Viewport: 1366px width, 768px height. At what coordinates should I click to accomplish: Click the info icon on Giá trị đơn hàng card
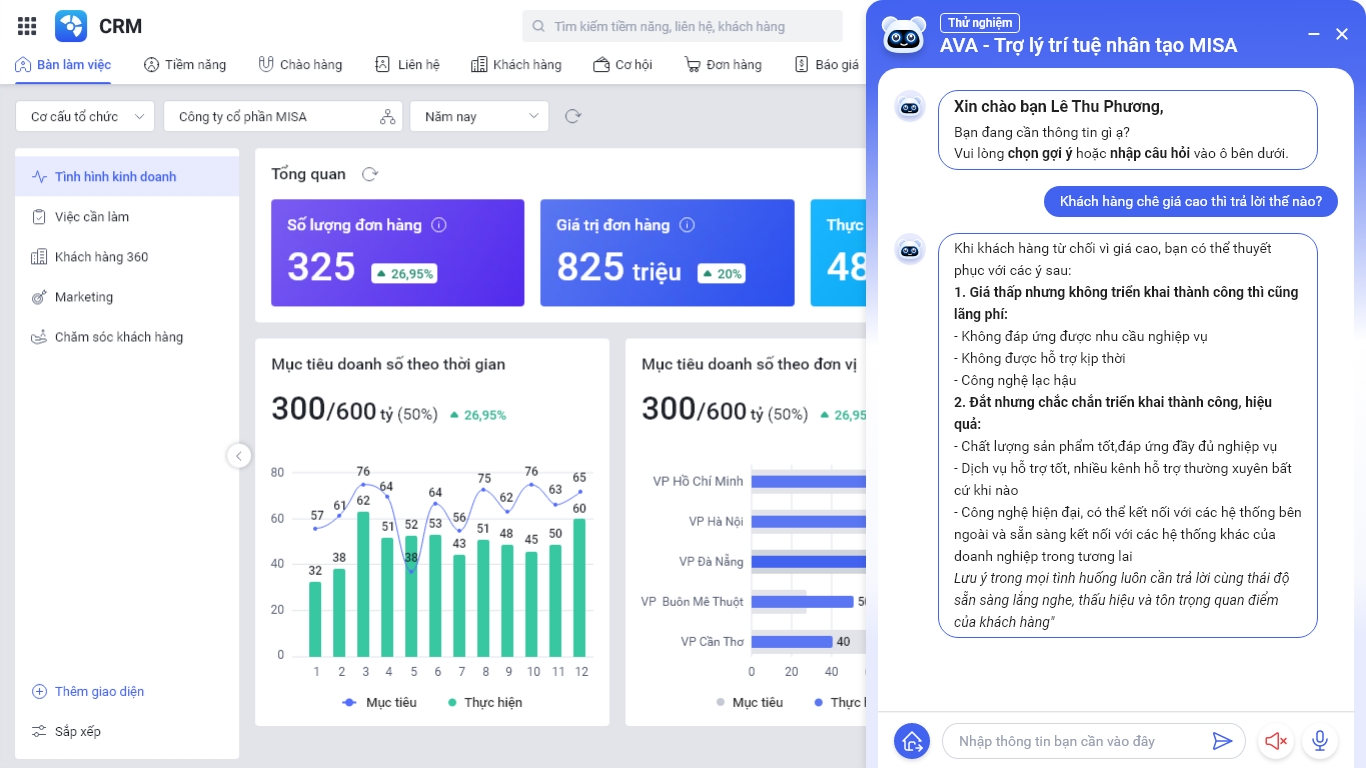687,225
